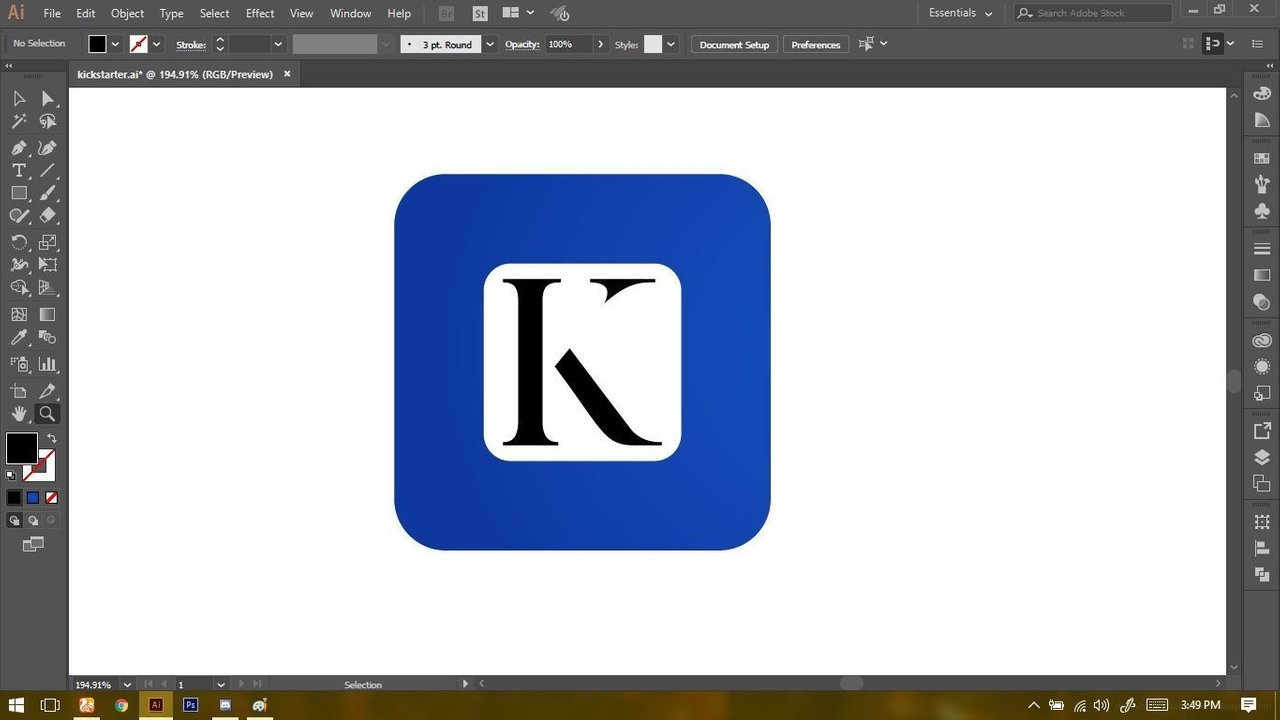Click the Document Setup button

pos(734,44)
